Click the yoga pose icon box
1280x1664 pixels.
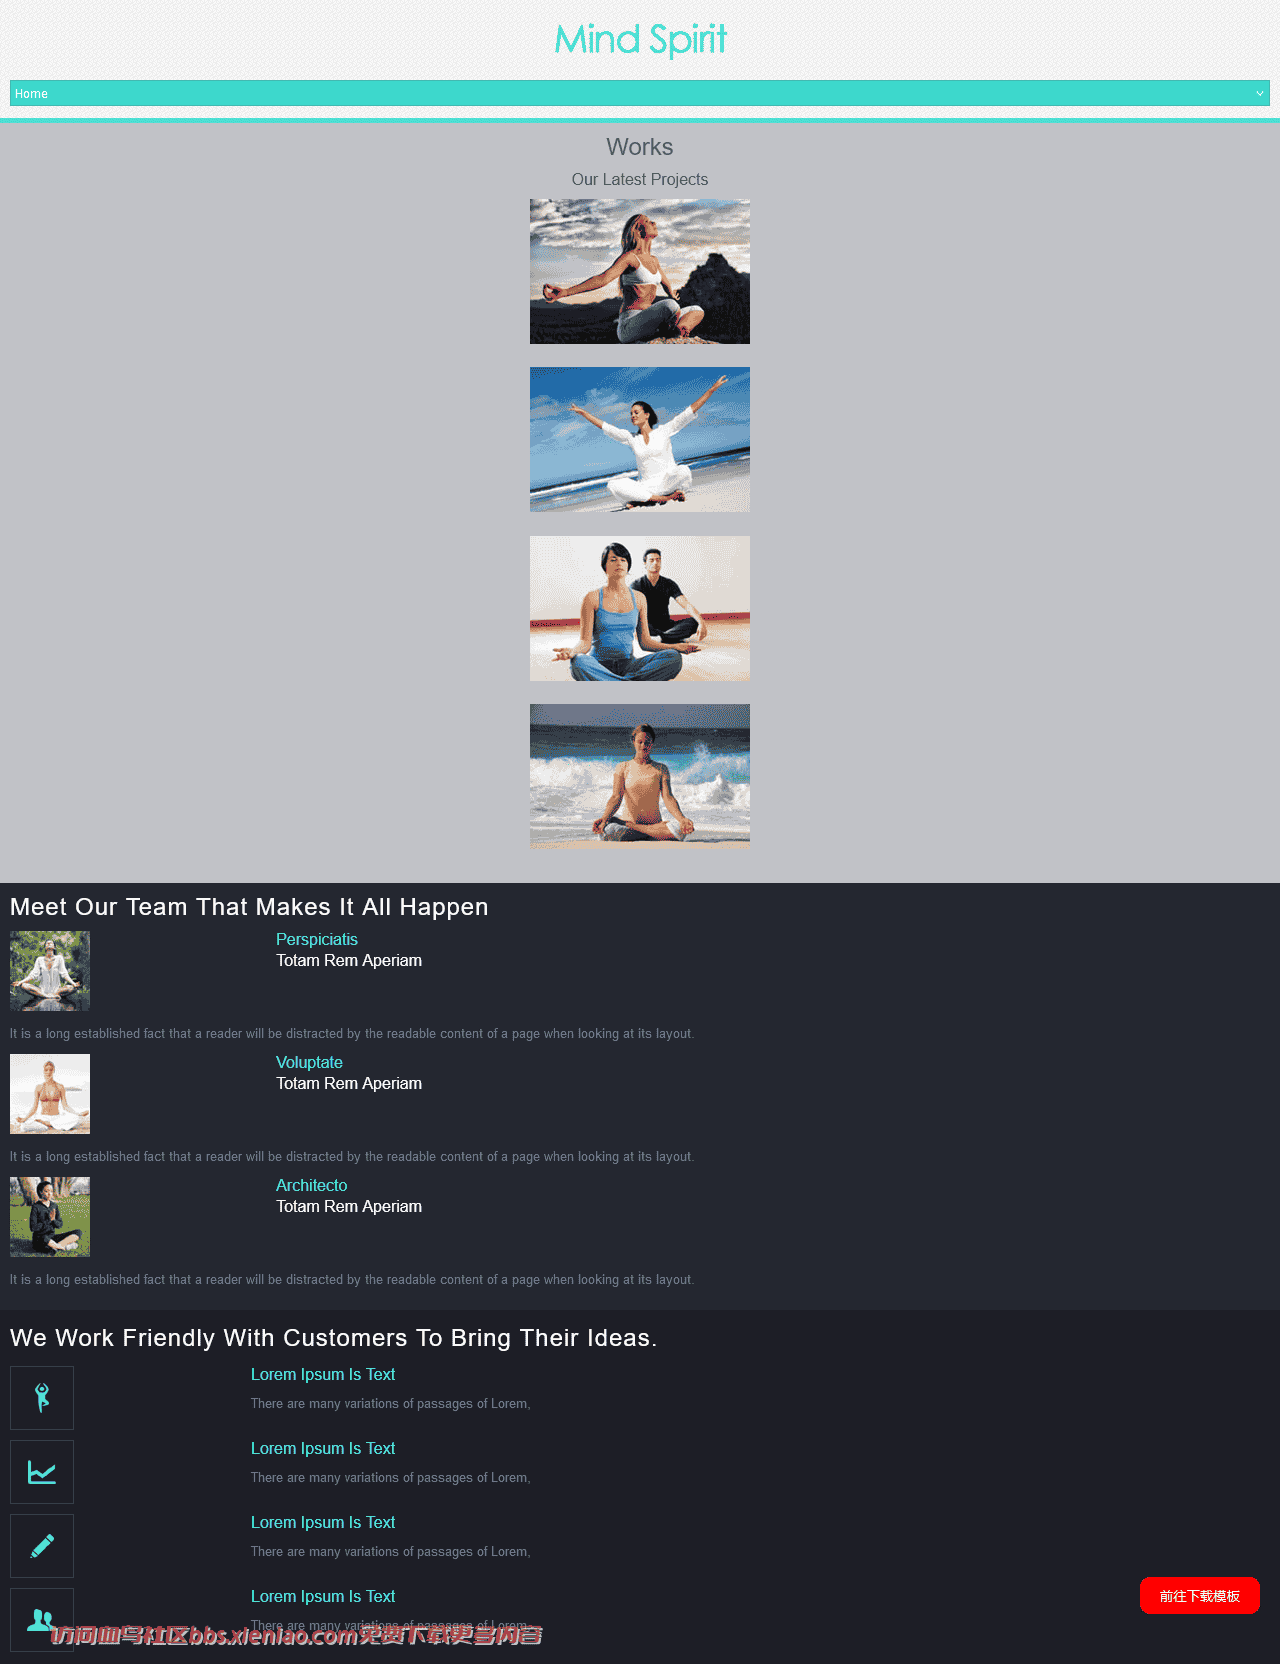pyautogui.click(x=42, y=1398)
